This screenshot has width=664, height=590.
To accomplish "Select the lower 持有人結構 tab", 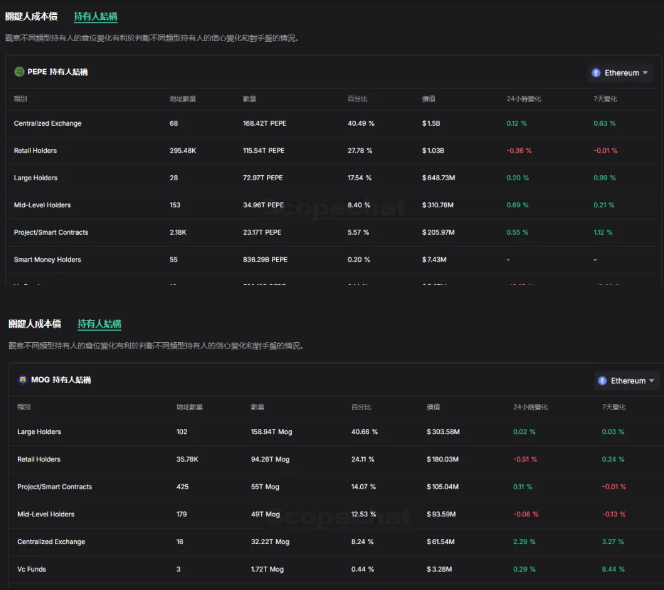I will pyautogui.click(x=99, y=324).
